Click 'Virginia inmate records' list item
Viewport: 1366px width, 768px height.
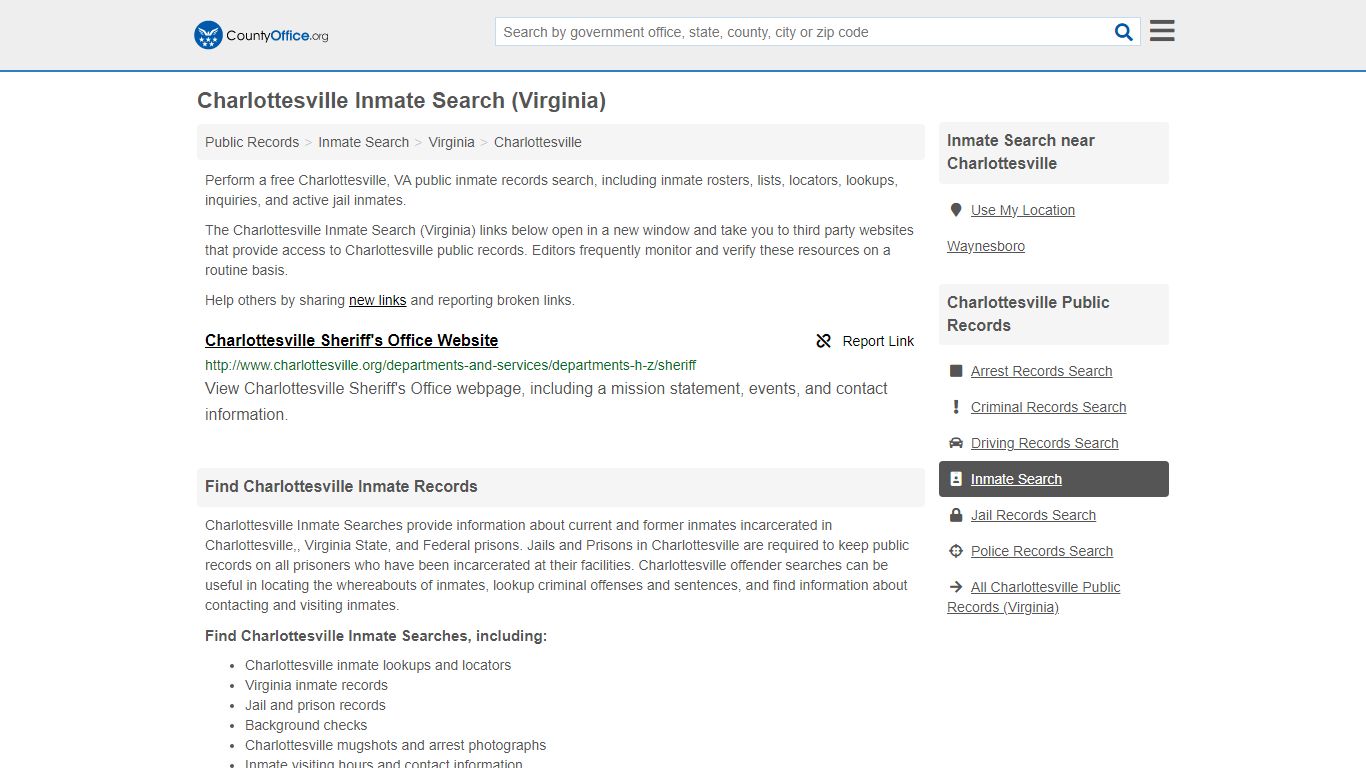coord(316,685)
